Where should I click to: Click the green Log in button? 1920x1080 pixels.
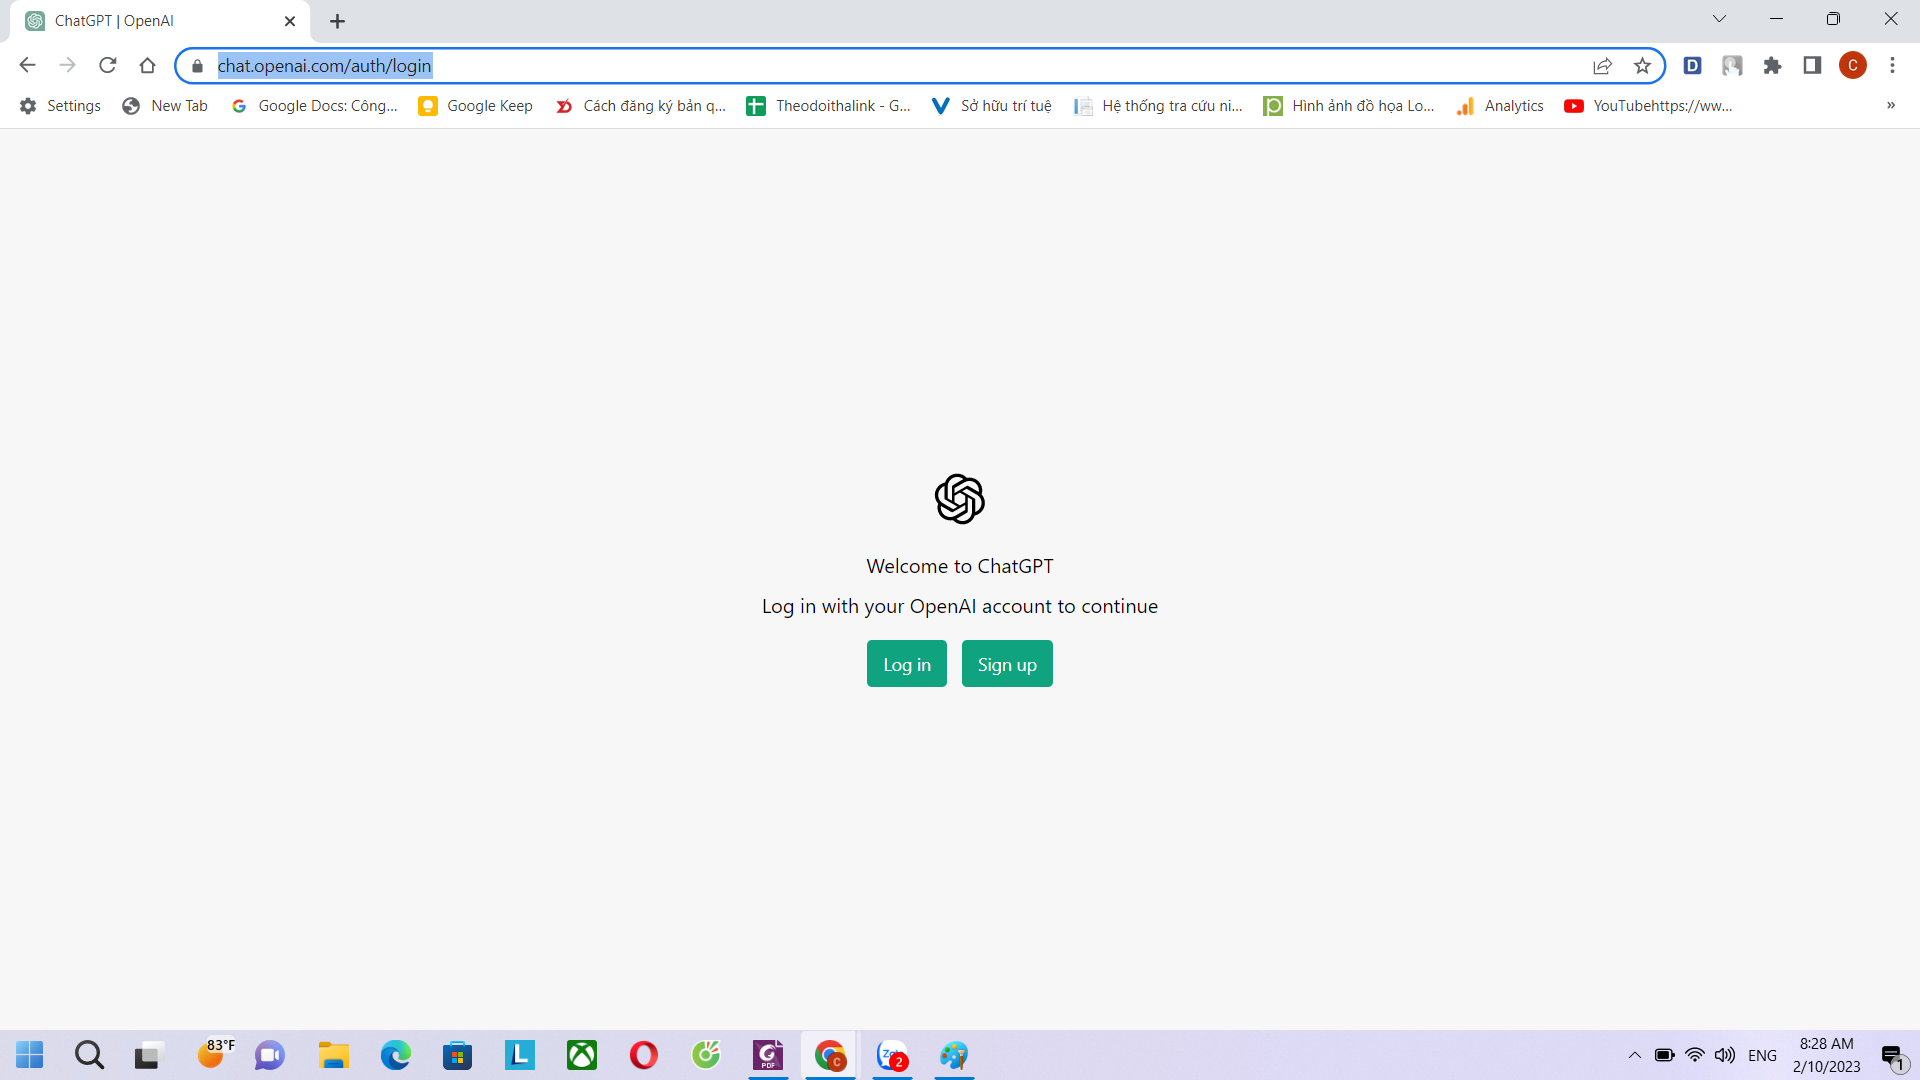(906, 664)
